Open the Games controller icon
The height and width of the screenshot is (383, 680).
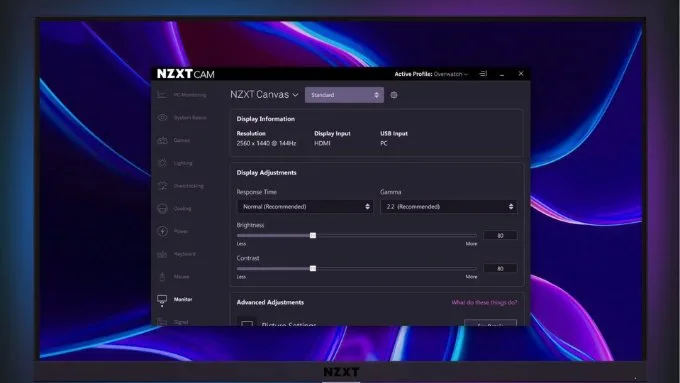point(162,140)
